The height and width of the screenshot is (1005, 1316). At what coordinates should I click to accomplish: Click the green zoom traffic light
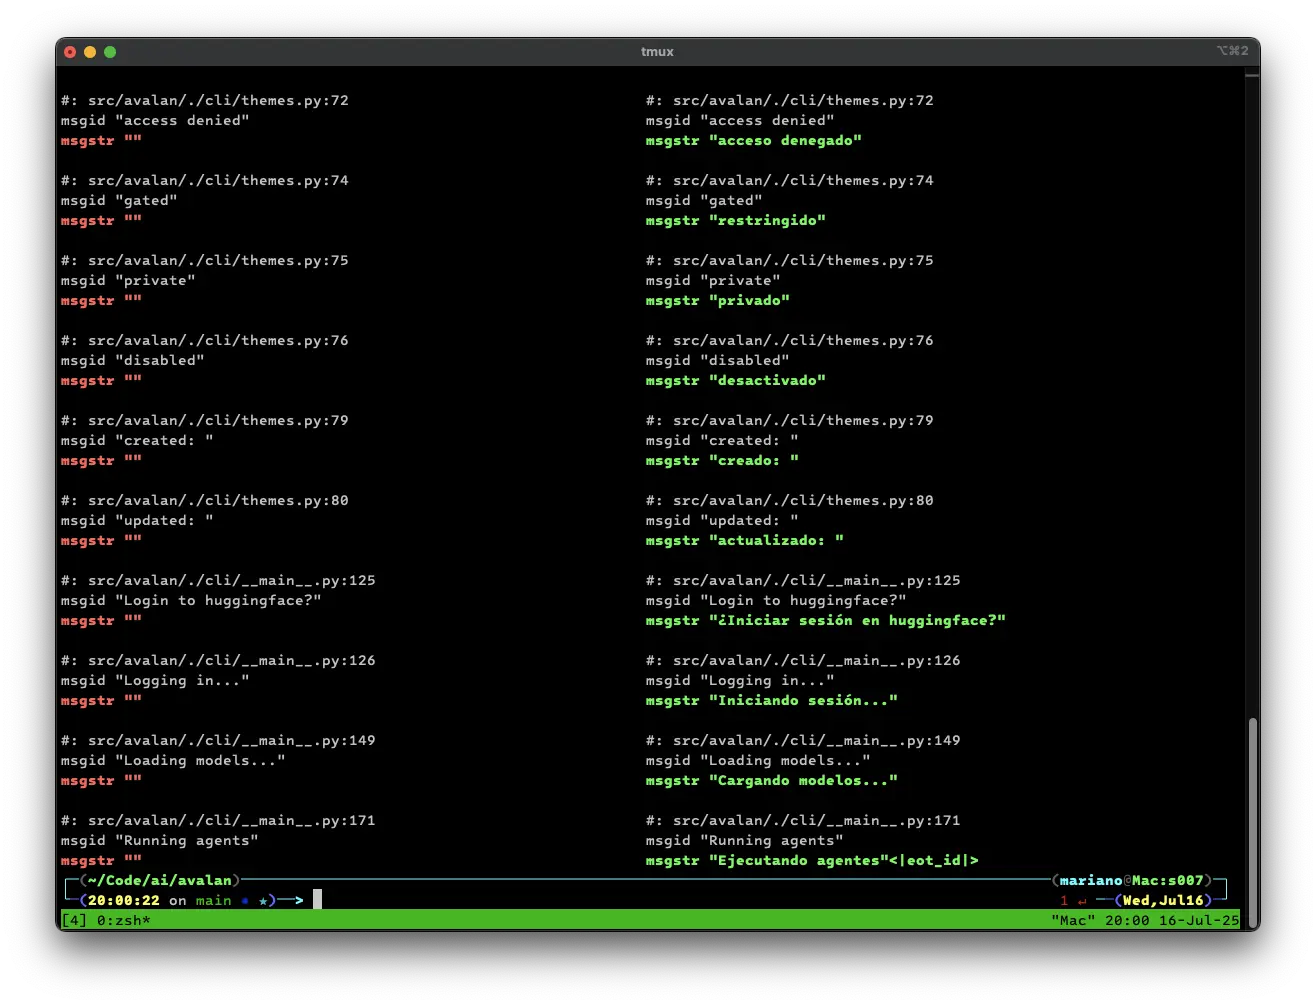(110, 51)
